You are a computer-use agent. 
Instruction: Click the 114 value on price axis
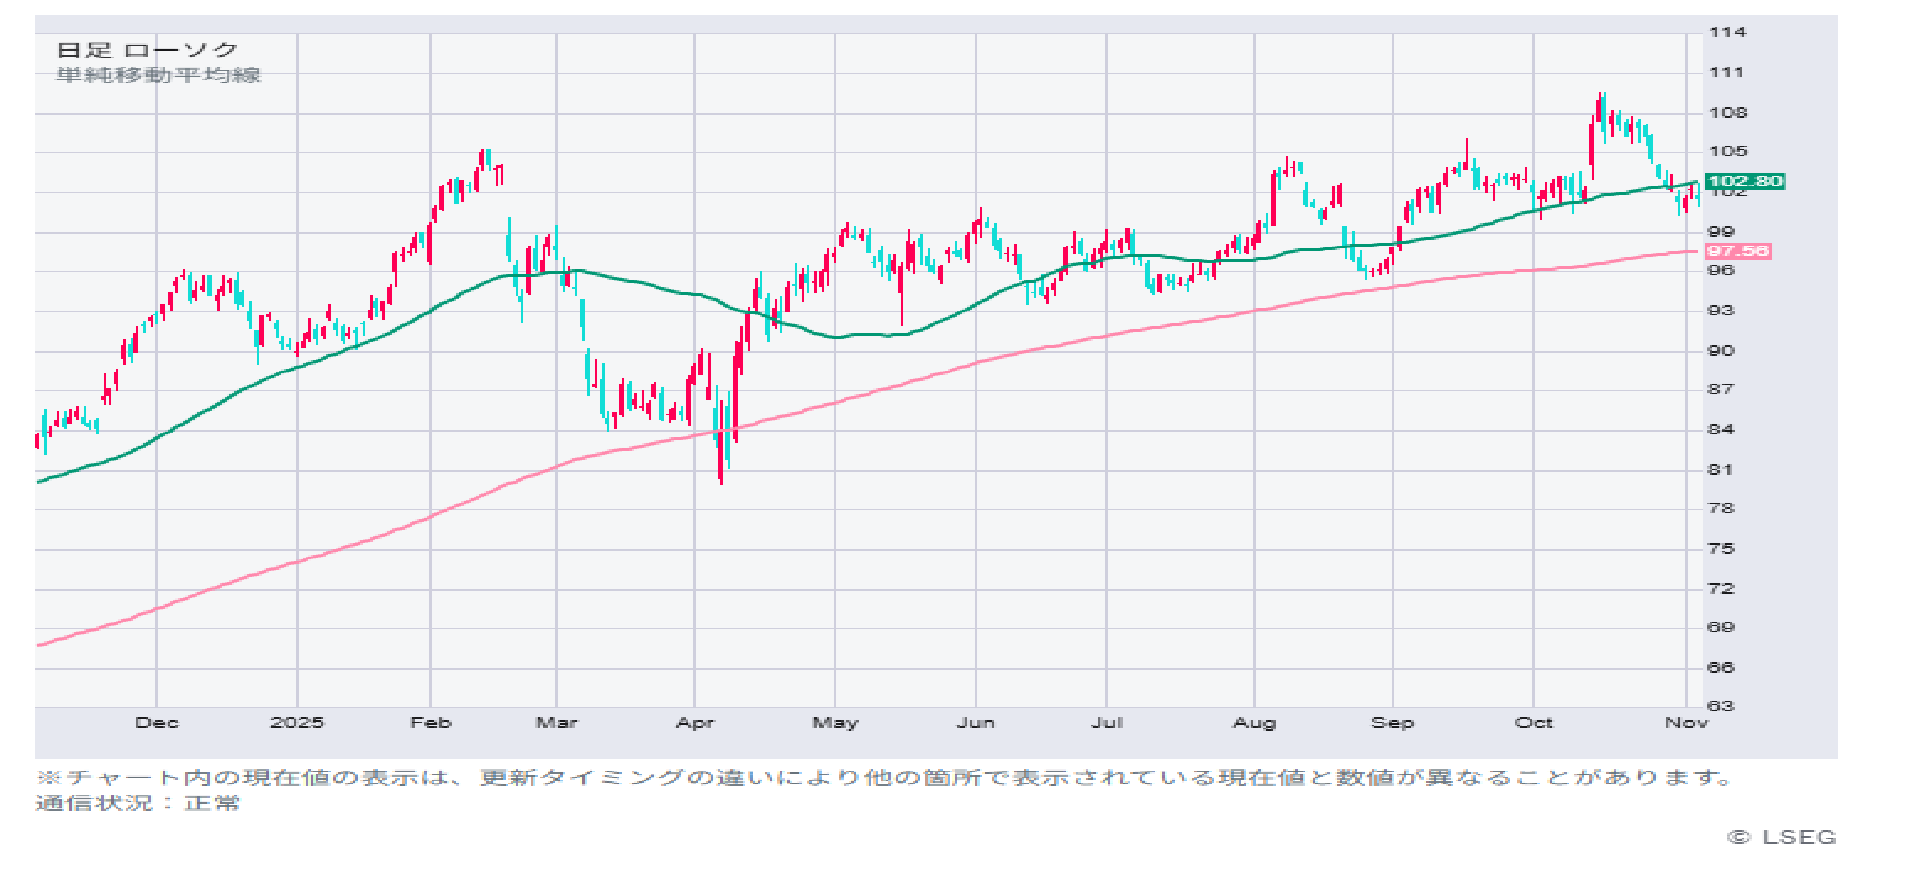(x=1727, y=32)
